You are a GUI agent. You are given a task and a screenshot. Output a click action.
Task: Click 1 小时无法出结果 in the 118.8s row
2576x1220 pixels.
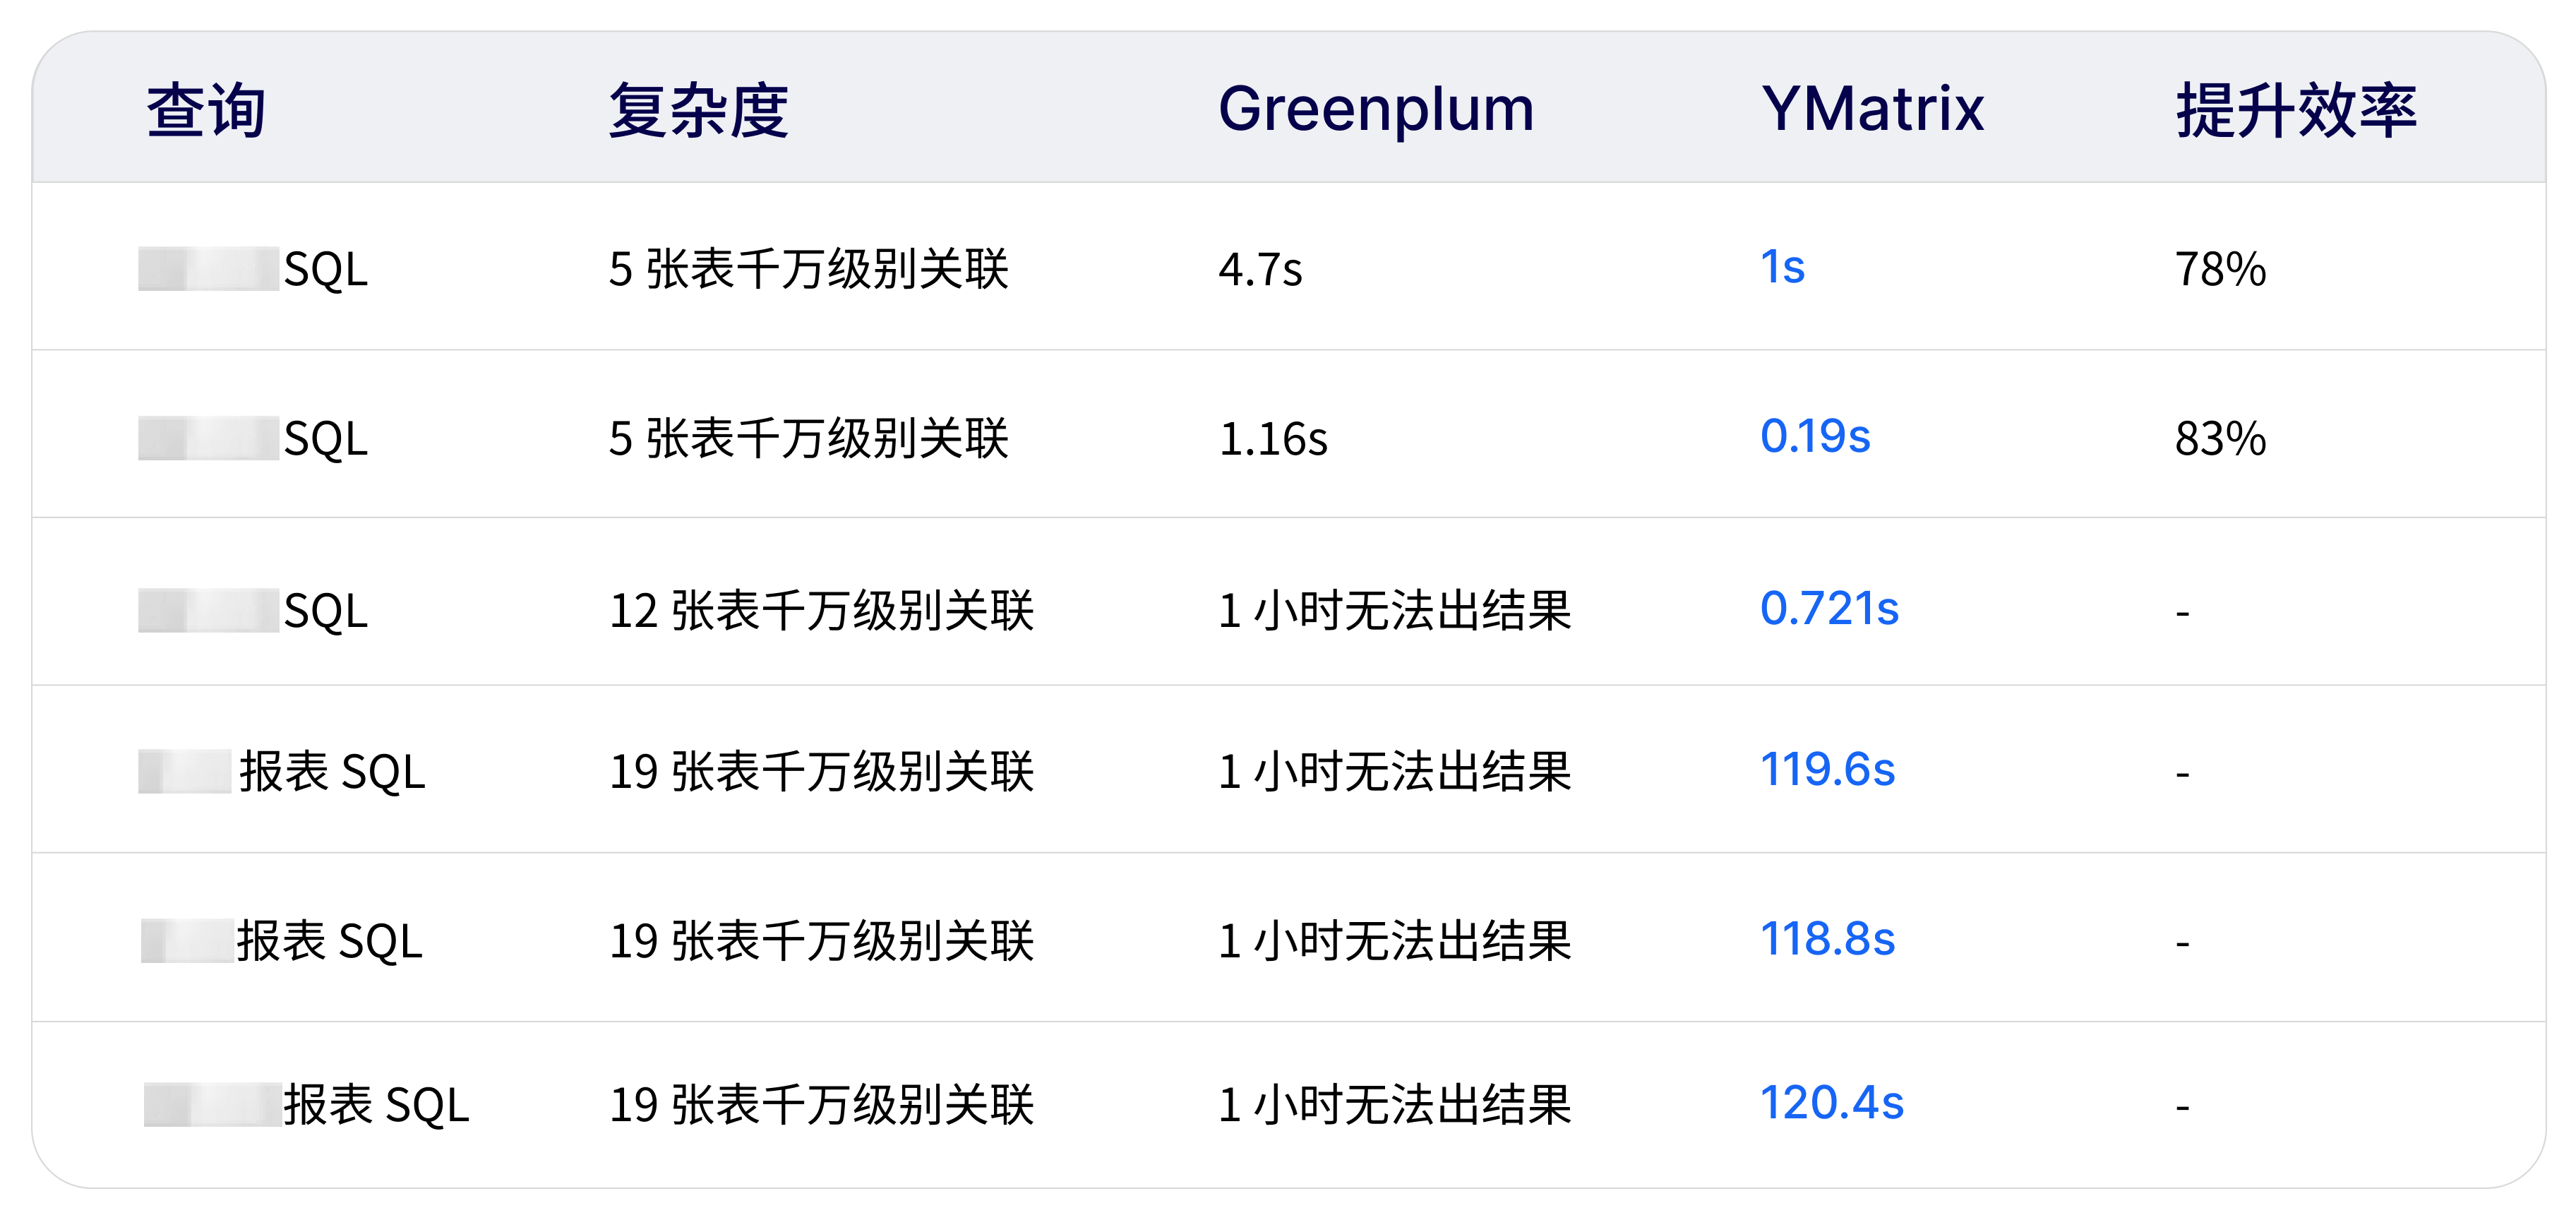pos(1395,941)
